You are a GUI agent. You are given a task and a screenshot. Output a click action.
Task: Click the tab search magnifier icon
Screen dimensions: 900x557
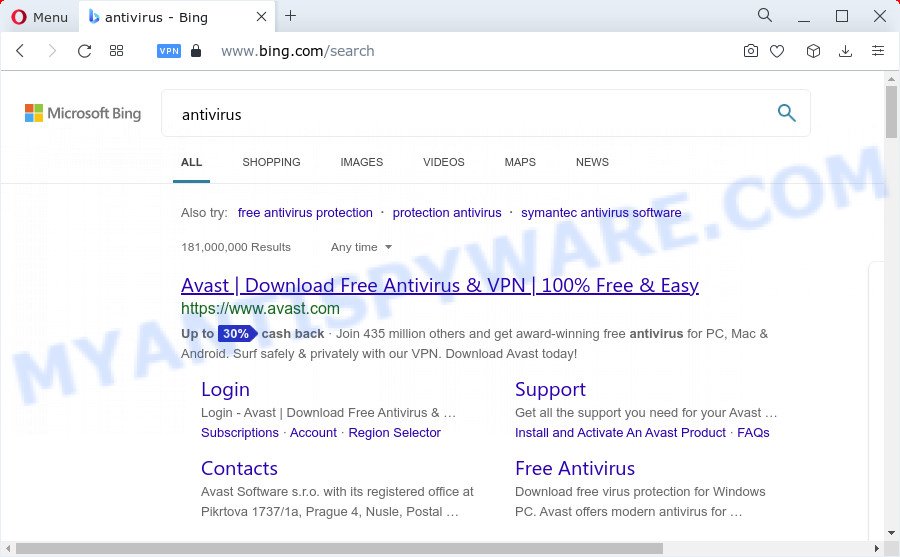765,15
